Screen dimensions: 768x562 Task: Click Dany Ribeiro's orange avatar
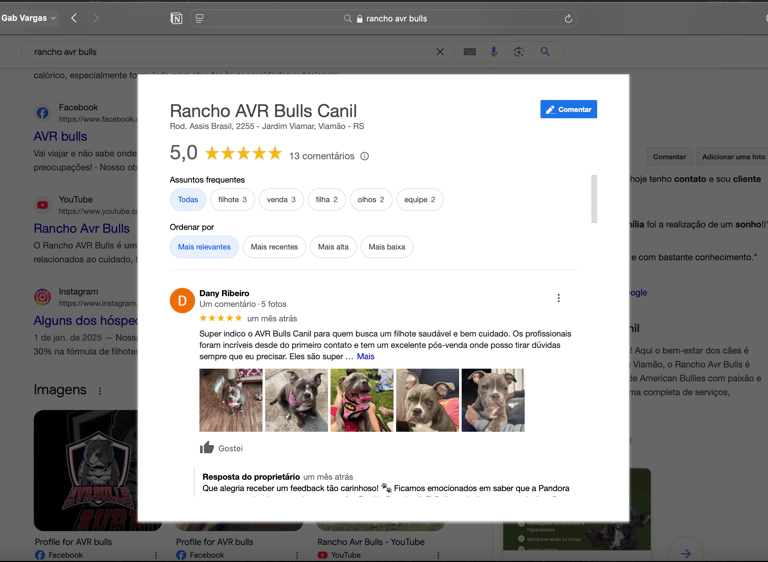click(x=182, y=300)
